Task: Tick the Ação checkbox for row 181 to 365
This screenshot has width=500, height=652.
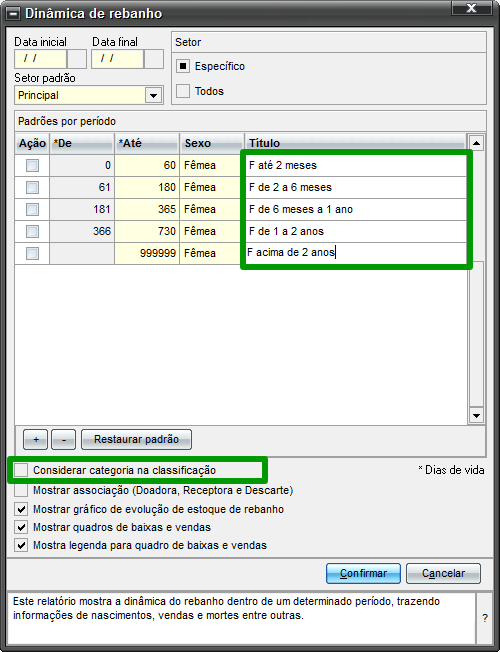Action: tap(32, 210)
